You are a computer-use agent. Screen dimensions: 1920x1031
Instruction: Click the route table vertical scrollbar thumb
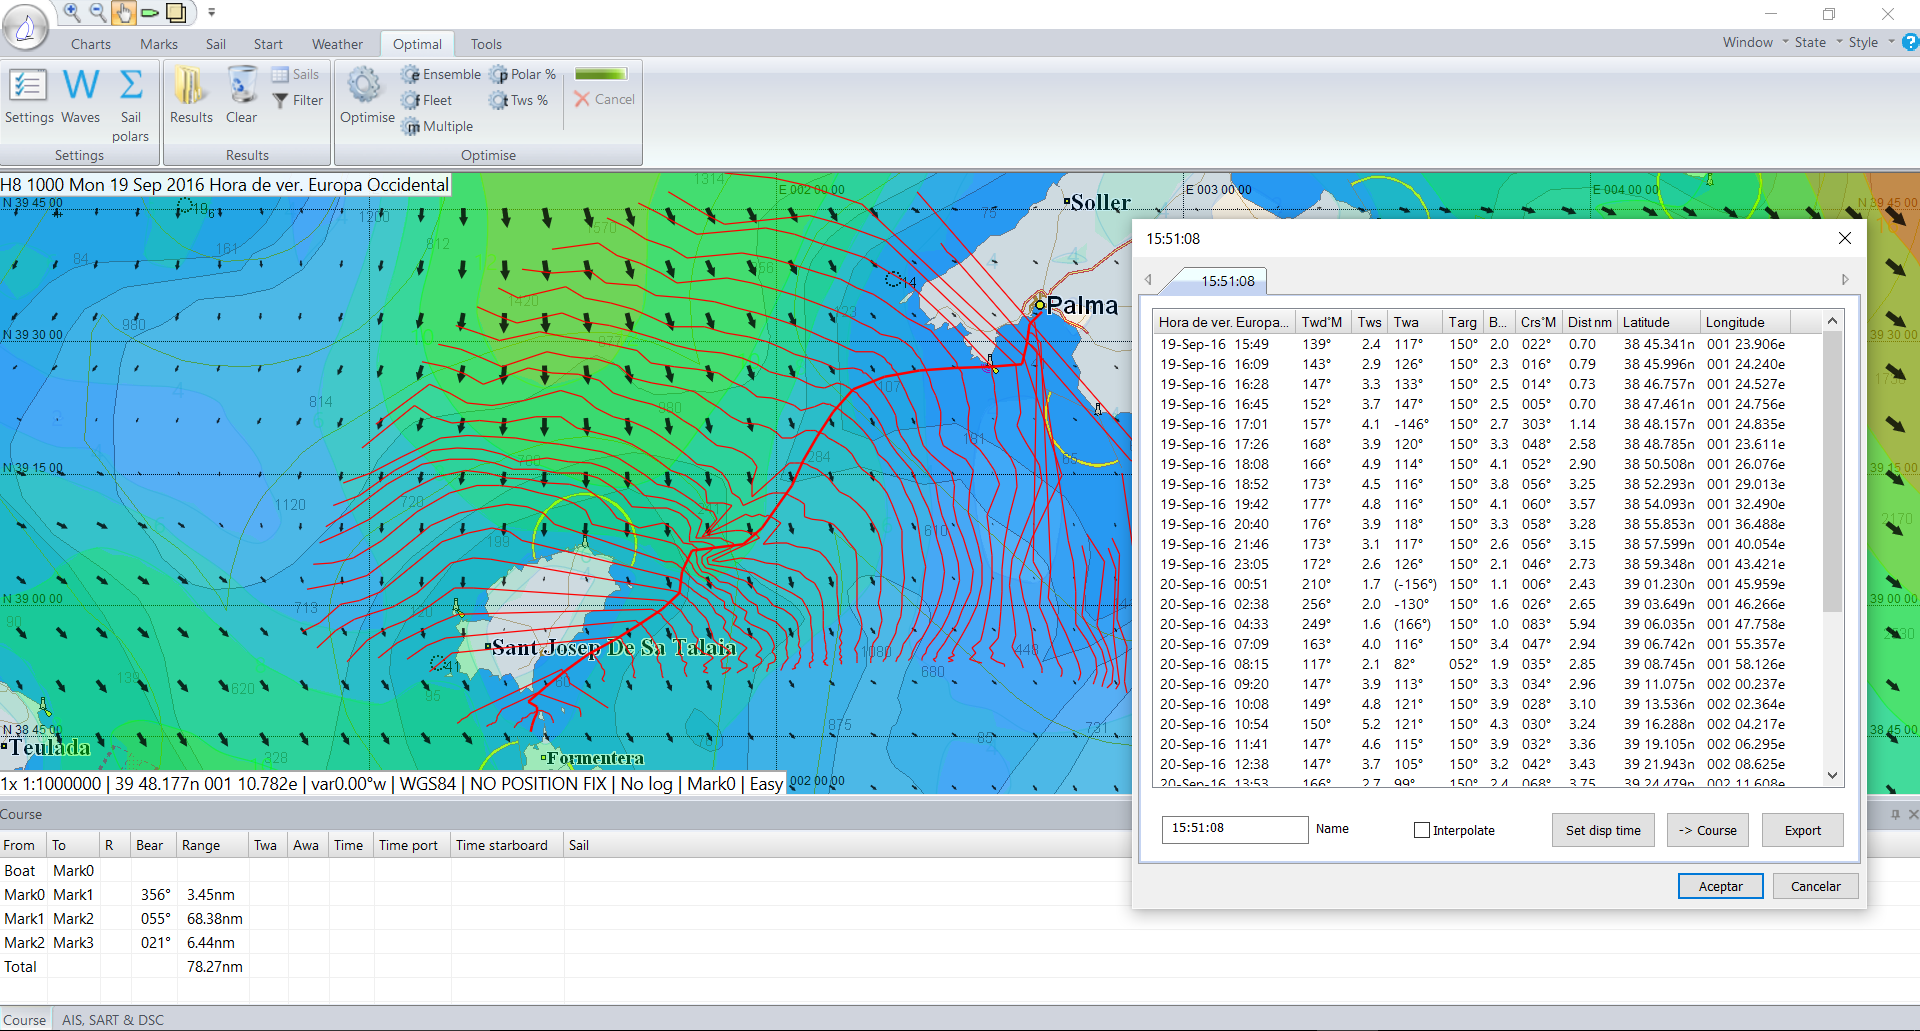(x=1832, y=470)
